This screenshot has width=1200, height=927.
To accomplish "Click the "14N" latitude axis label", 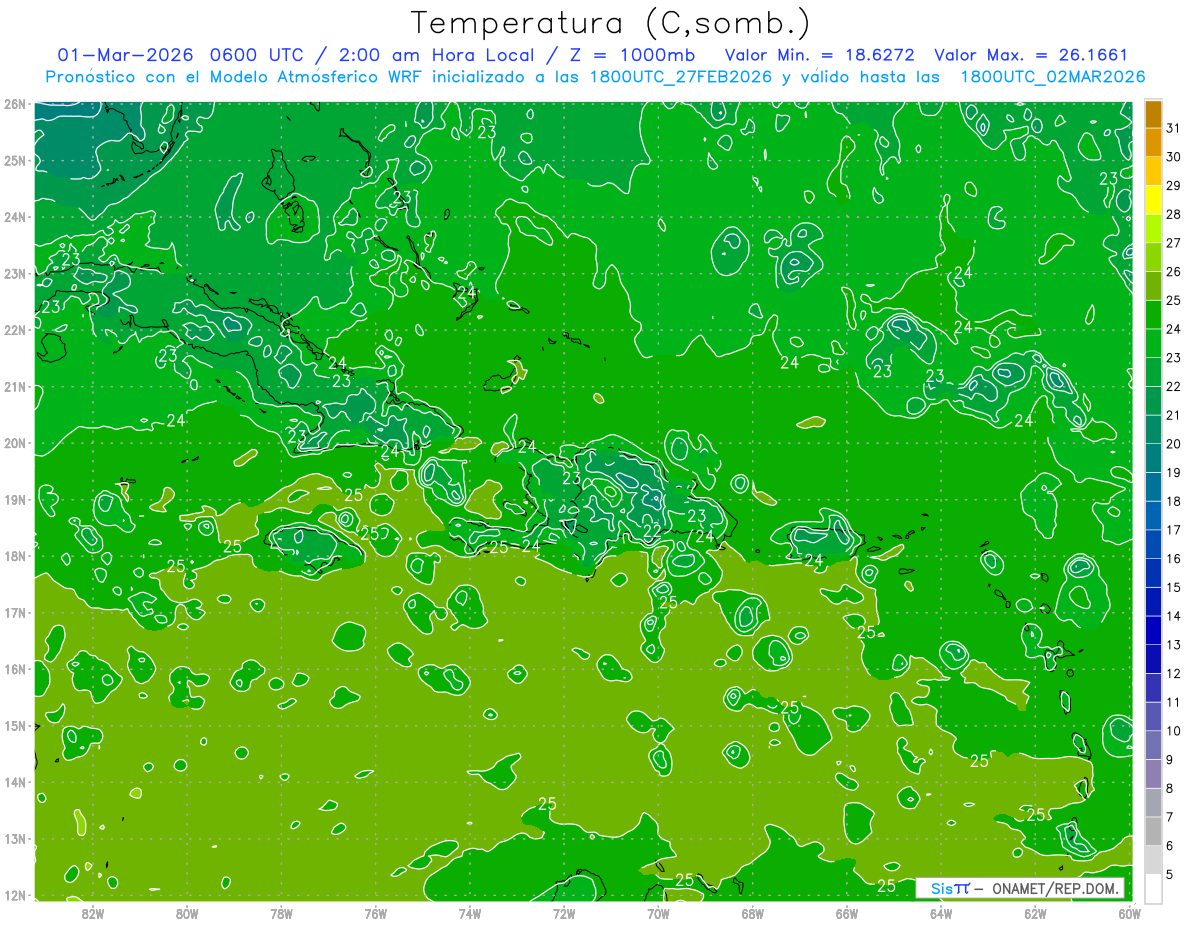I will 14,782.
